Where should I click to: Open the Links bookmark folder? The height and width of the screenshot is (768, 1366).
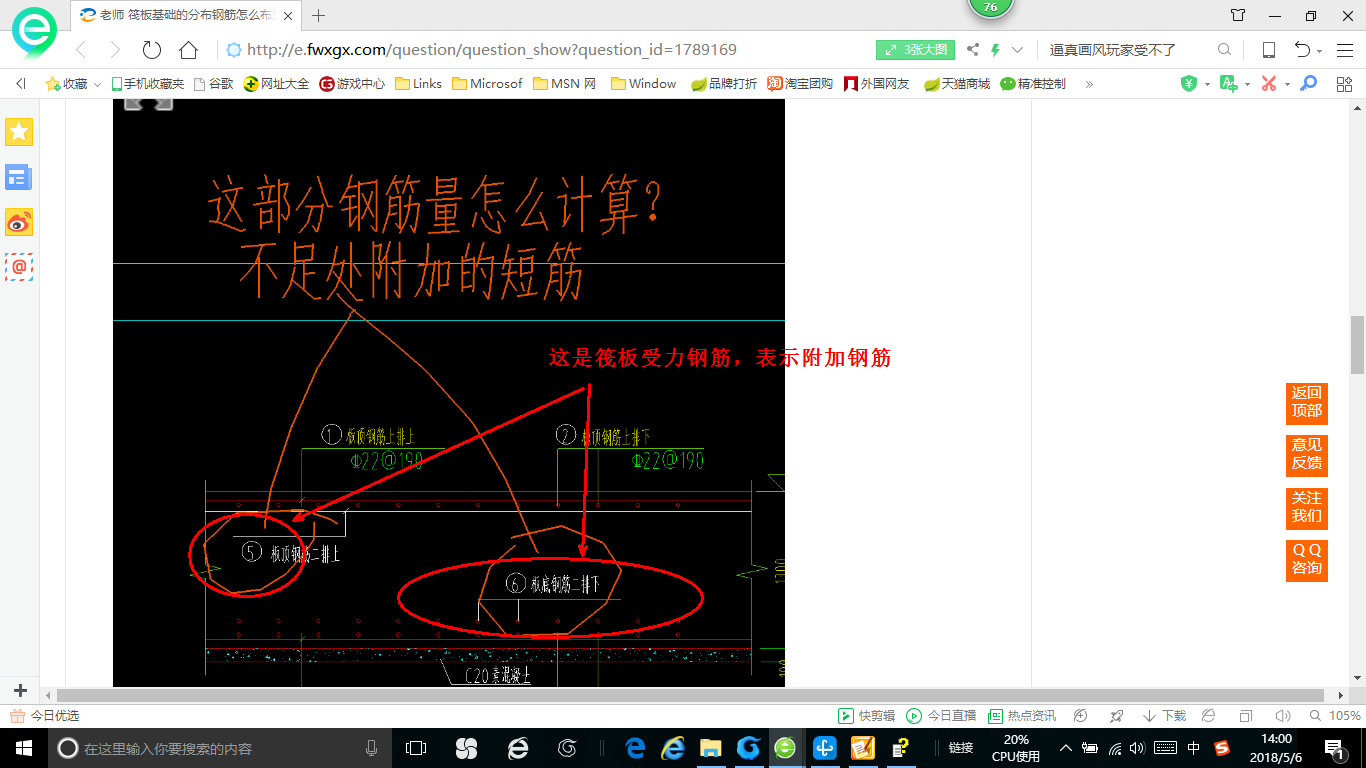point(418,84)
